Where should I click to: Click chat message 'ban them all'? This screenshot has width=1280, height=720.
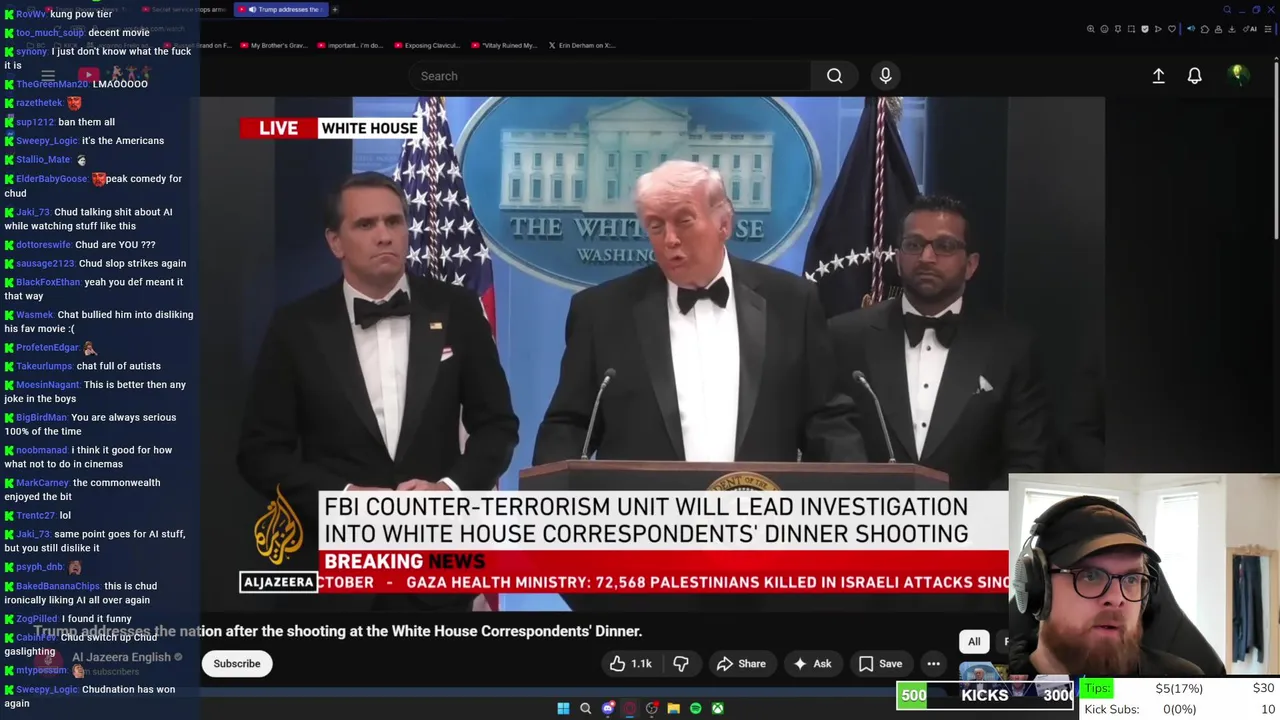[x=86, y=122]
